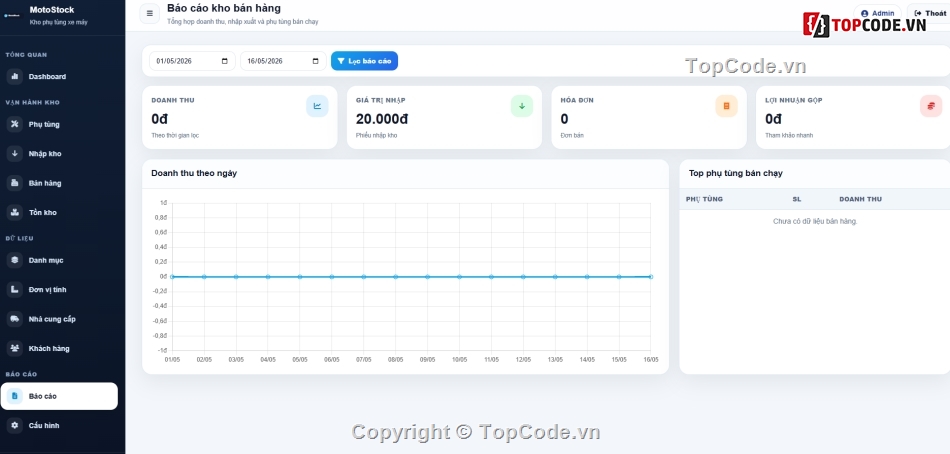Click the 'Phiếu nhập kho' caption

point(376,135)
